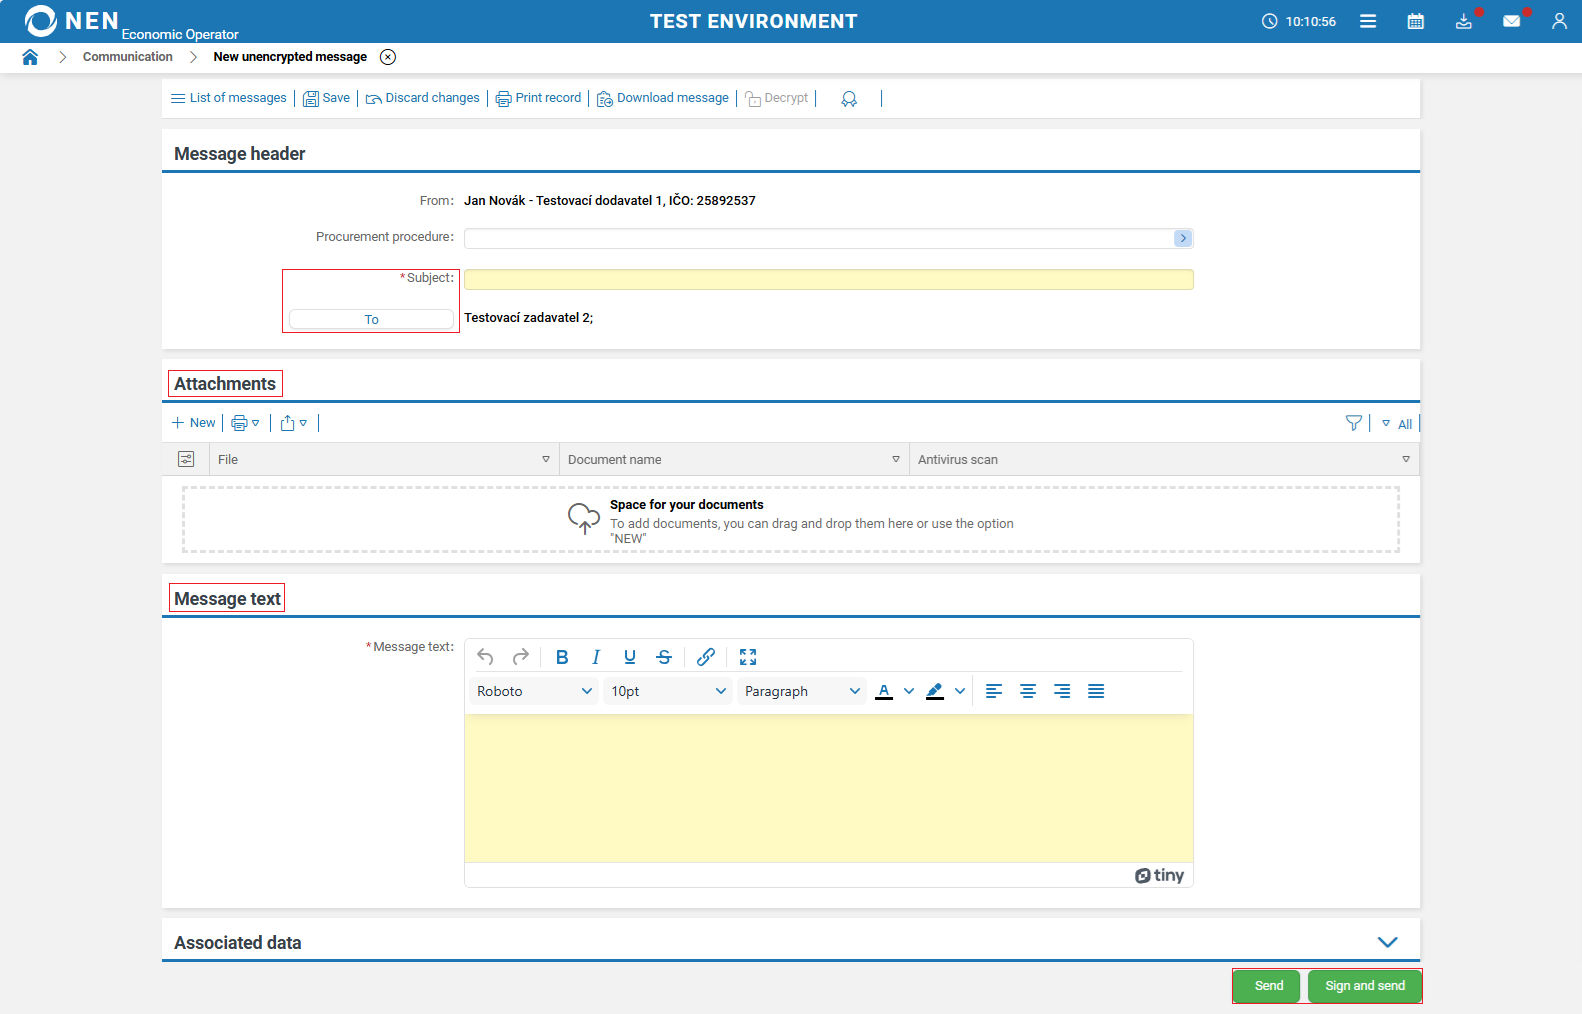Open the text color picker arrow
The width and height of the screenshot is (1582, 1014).
(x=909, y=691)
